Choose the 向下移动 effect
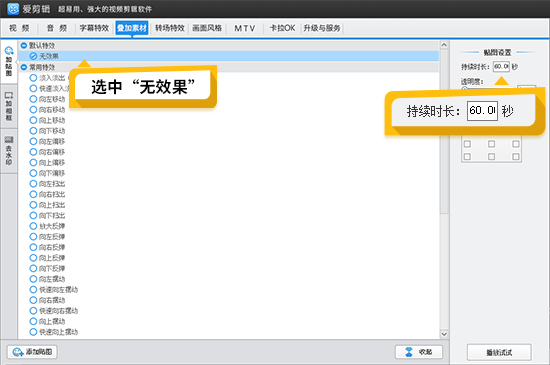This screenshot has width=550, height=365. tap(47, 131)
